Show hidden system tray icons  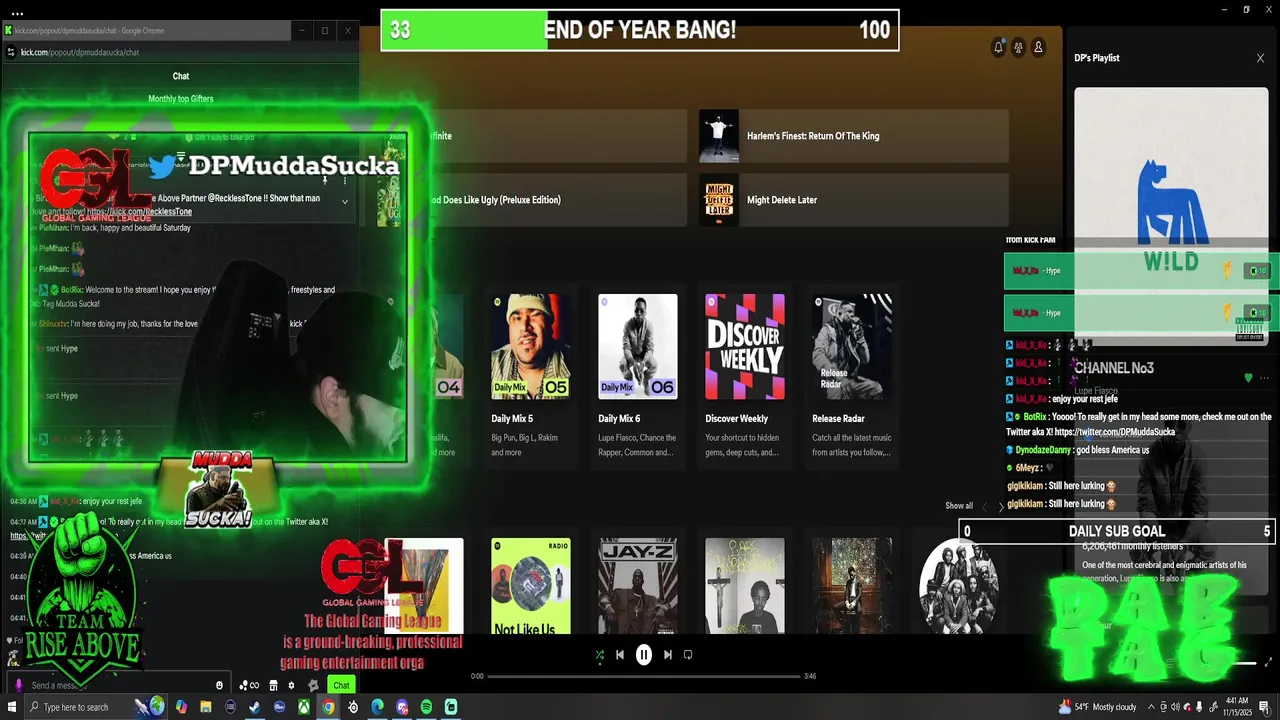[1150, 707]
